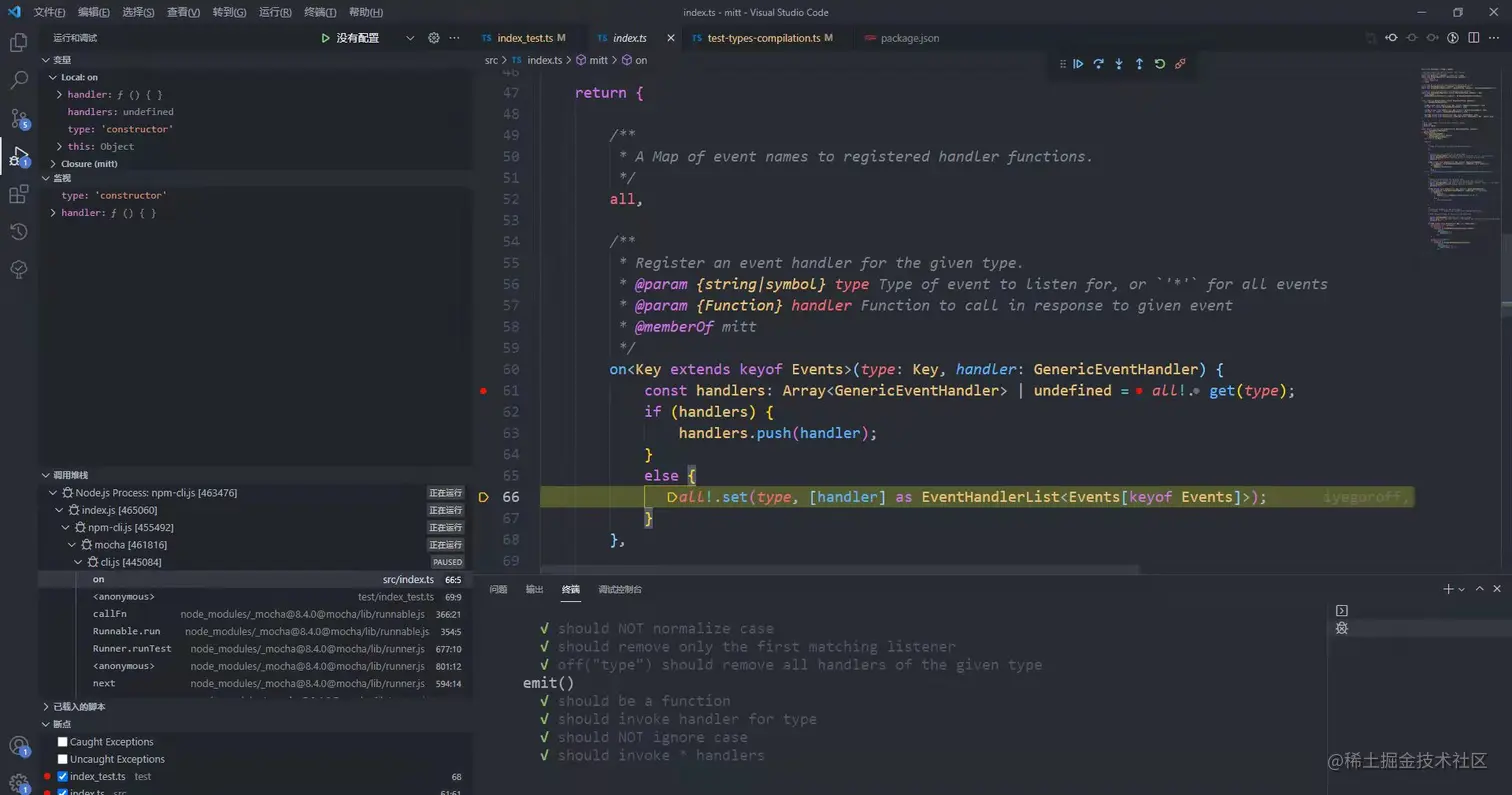The image size is (1512, 795).
Task: Collapse the Node.js Process npm-cli.js thread
Action: (x=54, y=493)
